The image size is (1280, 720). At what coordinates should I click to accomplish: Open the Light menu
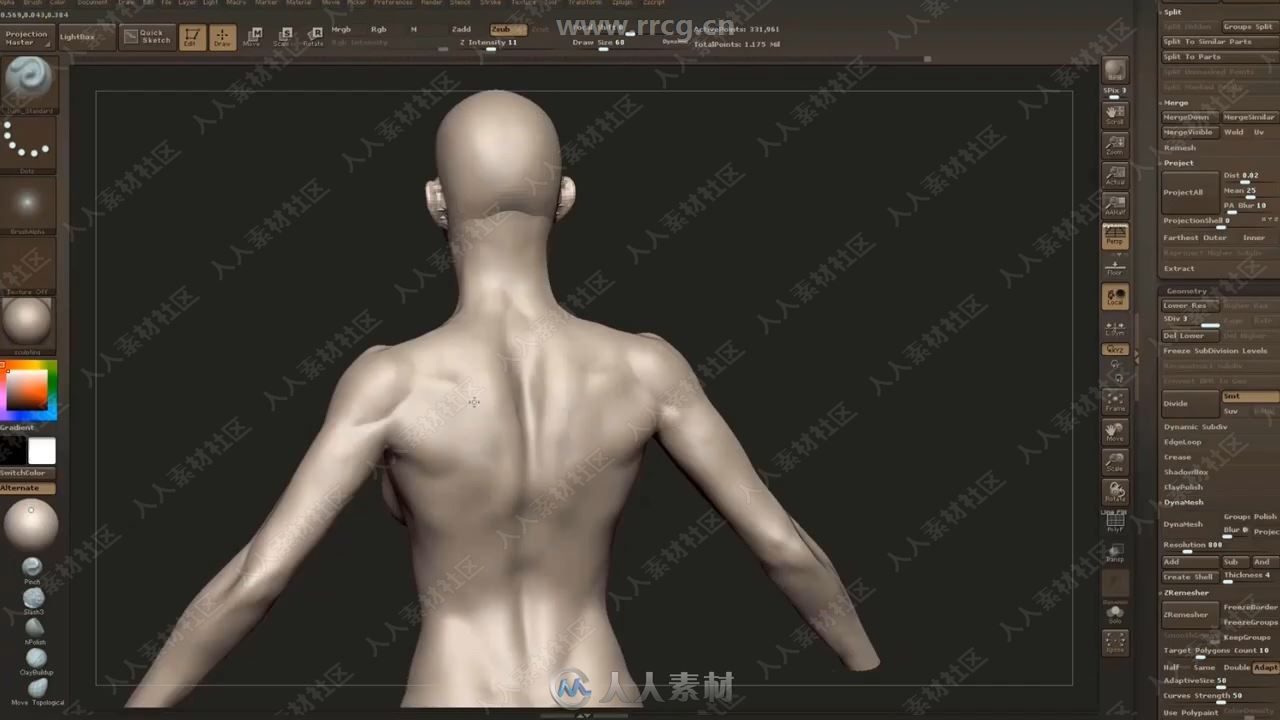(x=210, y=3)
